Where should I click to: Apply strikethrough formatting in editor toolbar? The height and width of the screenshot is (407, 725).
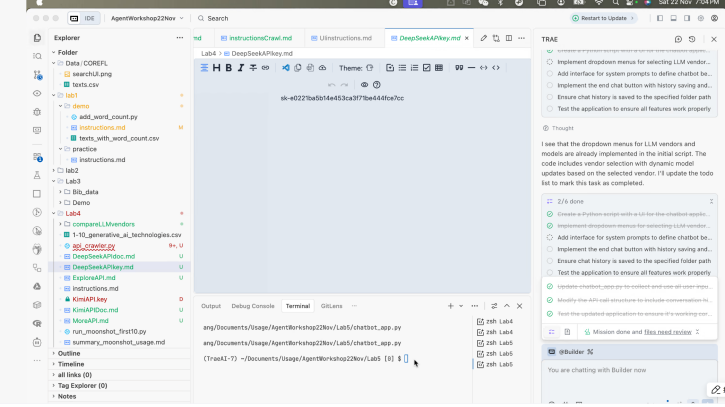coord(253,68)
